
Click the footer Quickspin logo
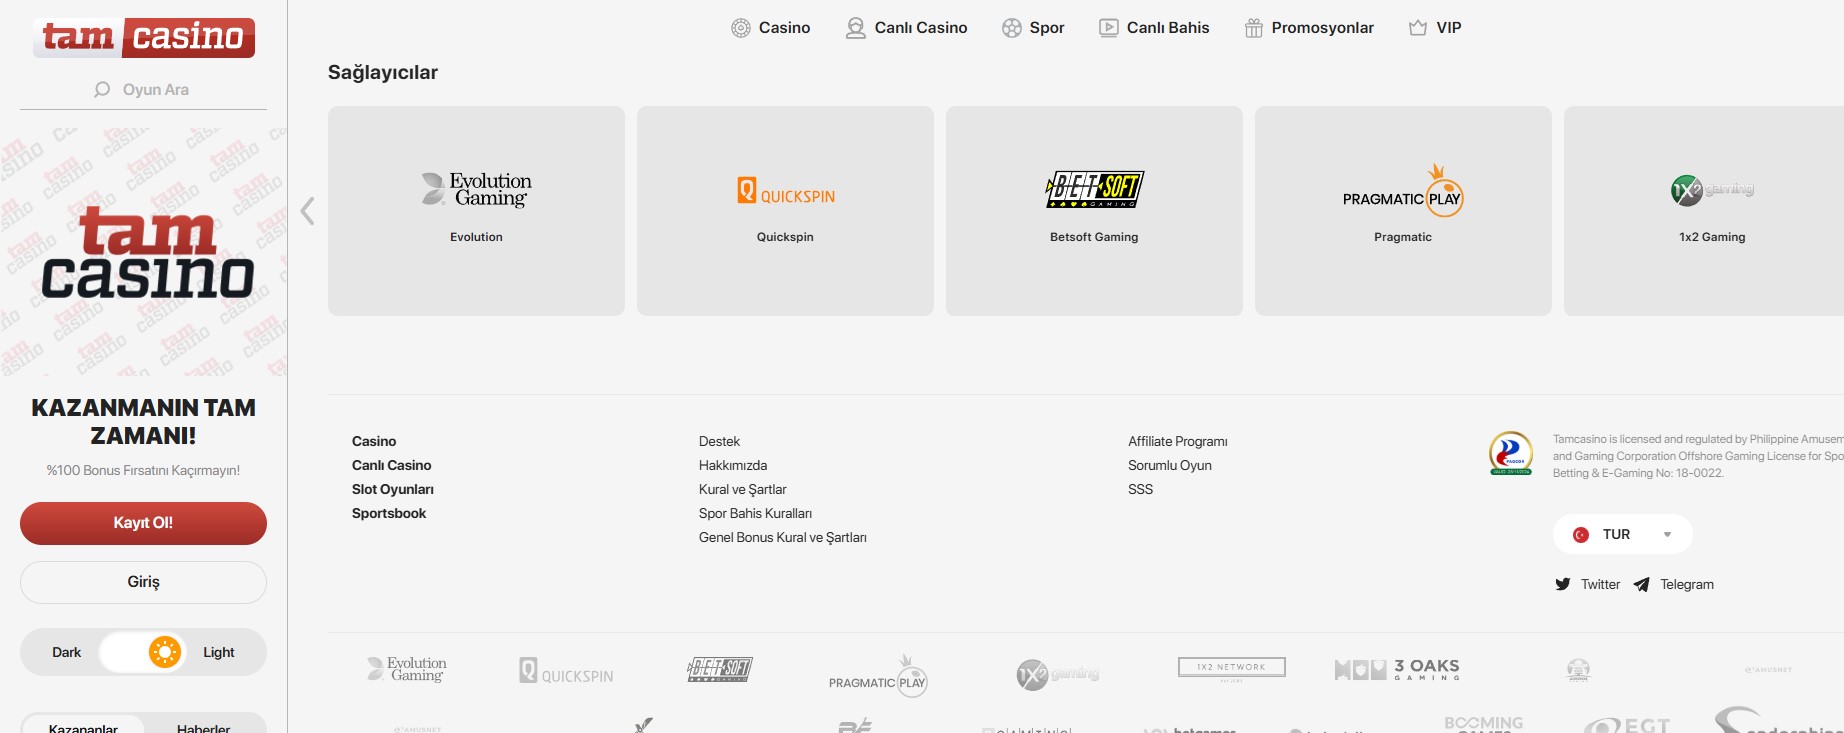click(566, 671)
